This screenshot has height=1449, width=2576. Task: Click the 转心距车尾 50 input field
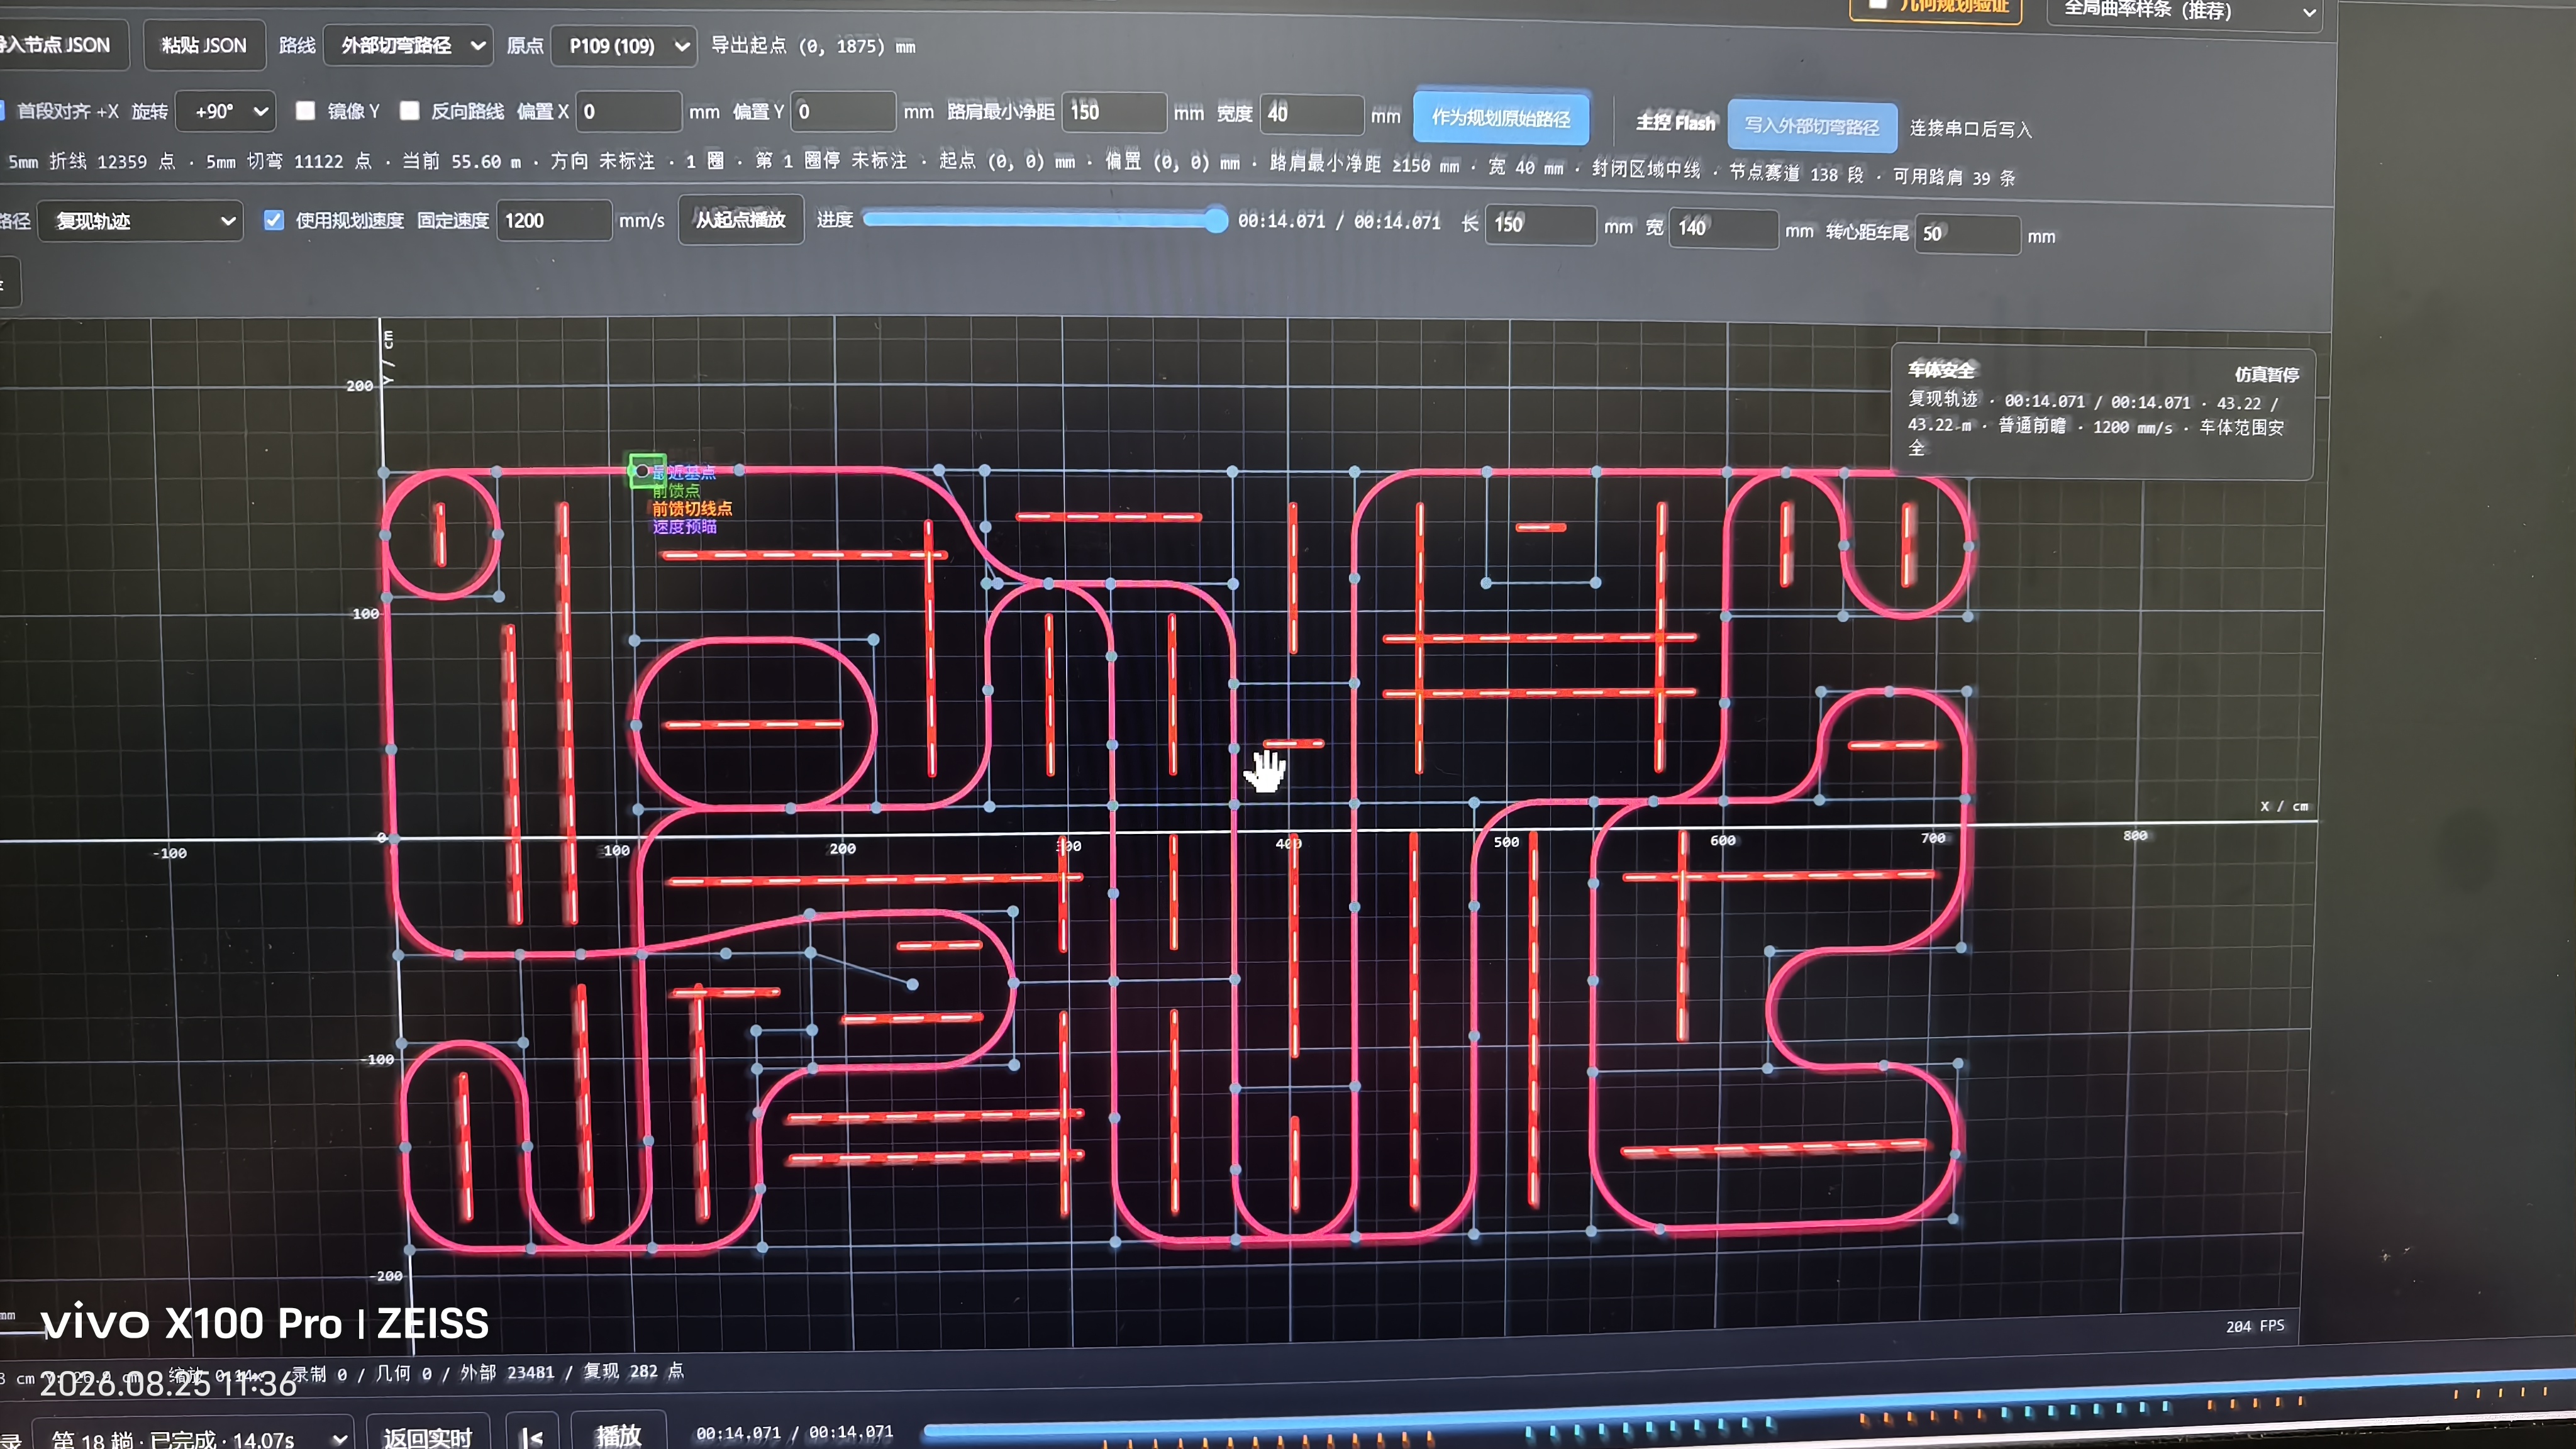(x=1967, y=234)
